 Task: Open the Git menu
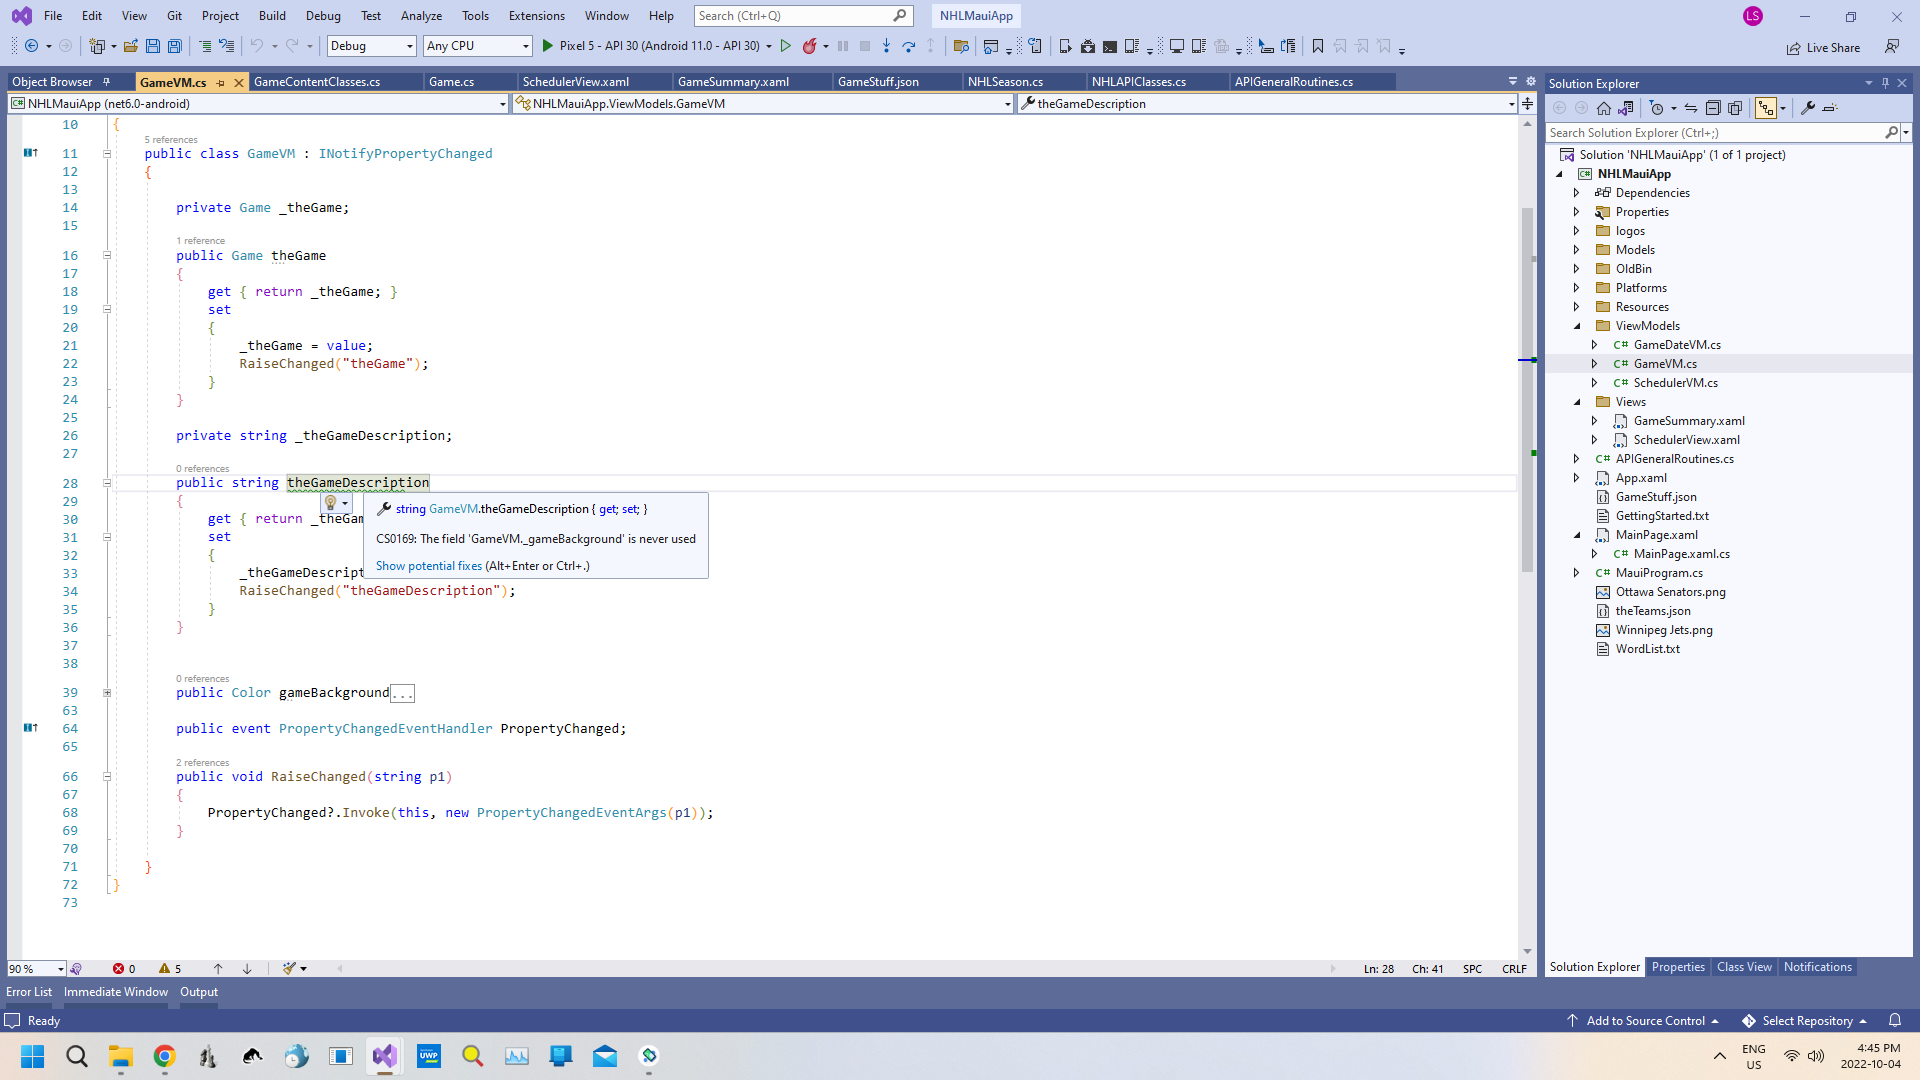(x=174, y=15)
